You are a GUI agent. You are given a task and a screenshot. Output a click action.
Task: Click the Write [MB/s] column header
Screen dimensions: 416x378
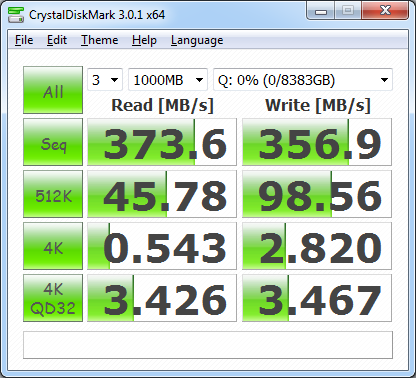(x=318, y=105)
